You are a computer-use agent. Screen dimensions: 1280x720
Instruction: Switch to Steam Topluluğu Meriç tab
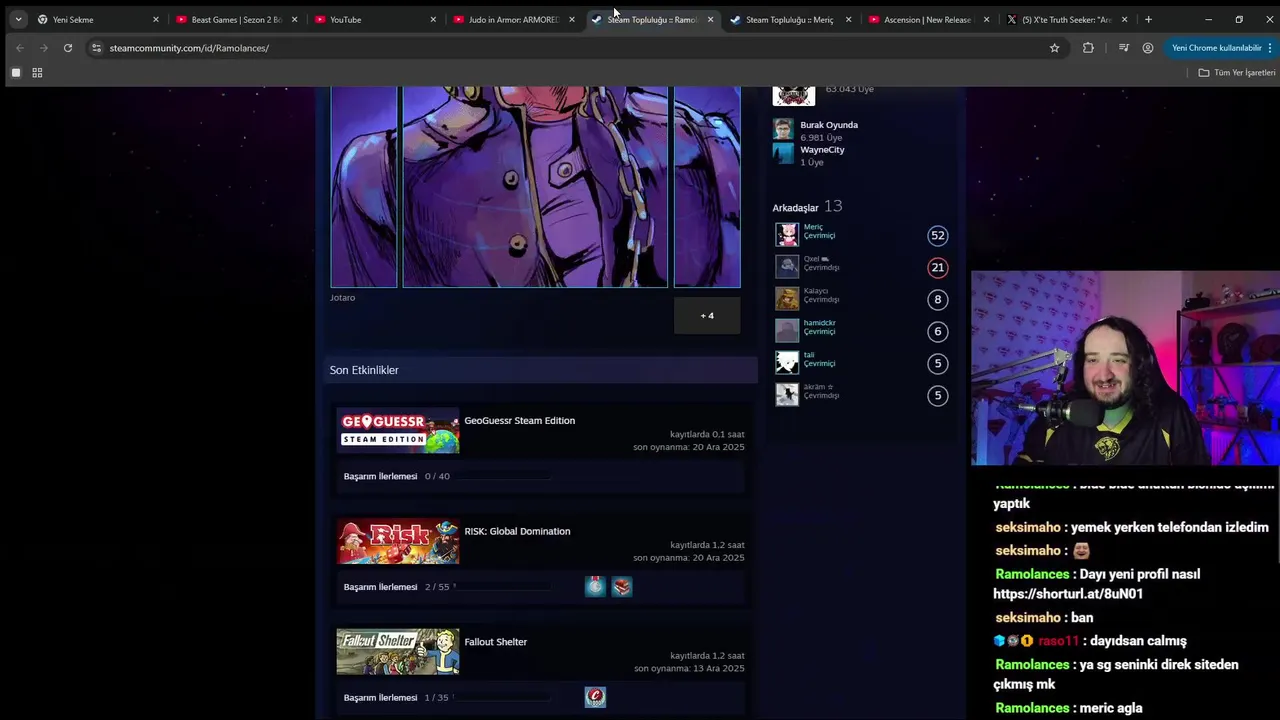[790, 19]
